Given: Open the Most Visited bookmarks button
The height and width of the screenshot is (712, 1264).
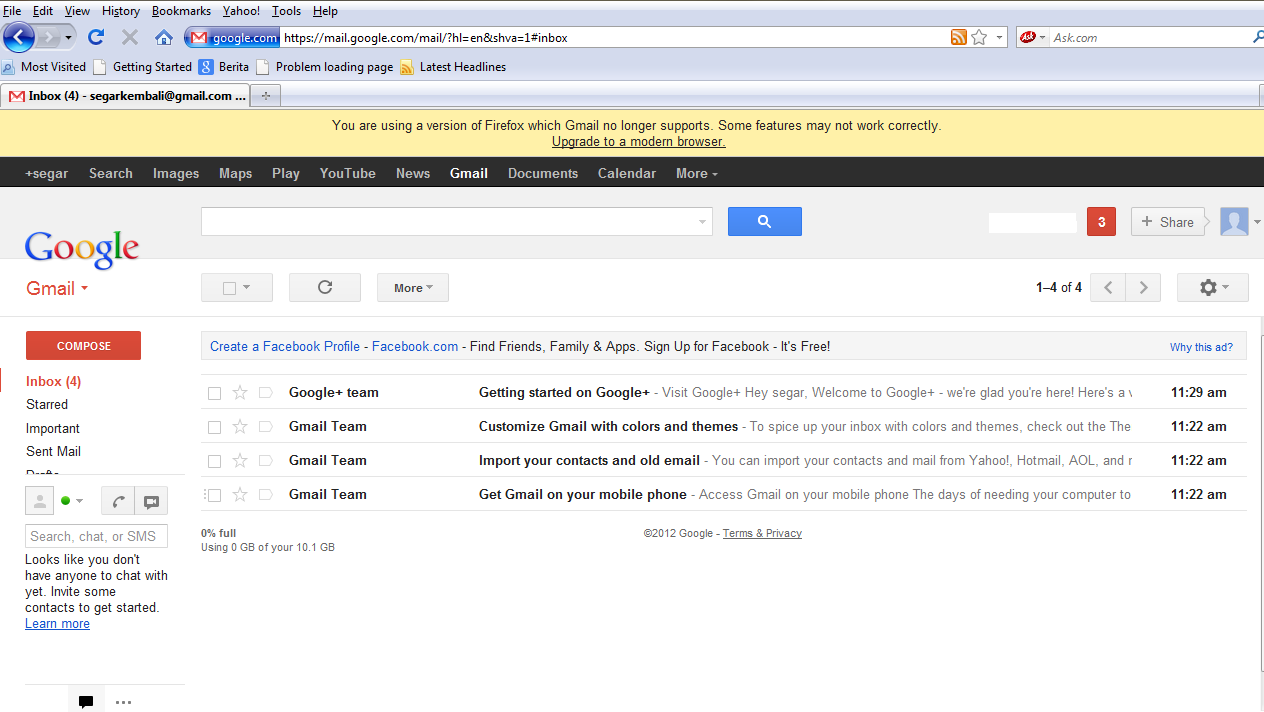Looking at the screenshot, I should click(44, 67).
